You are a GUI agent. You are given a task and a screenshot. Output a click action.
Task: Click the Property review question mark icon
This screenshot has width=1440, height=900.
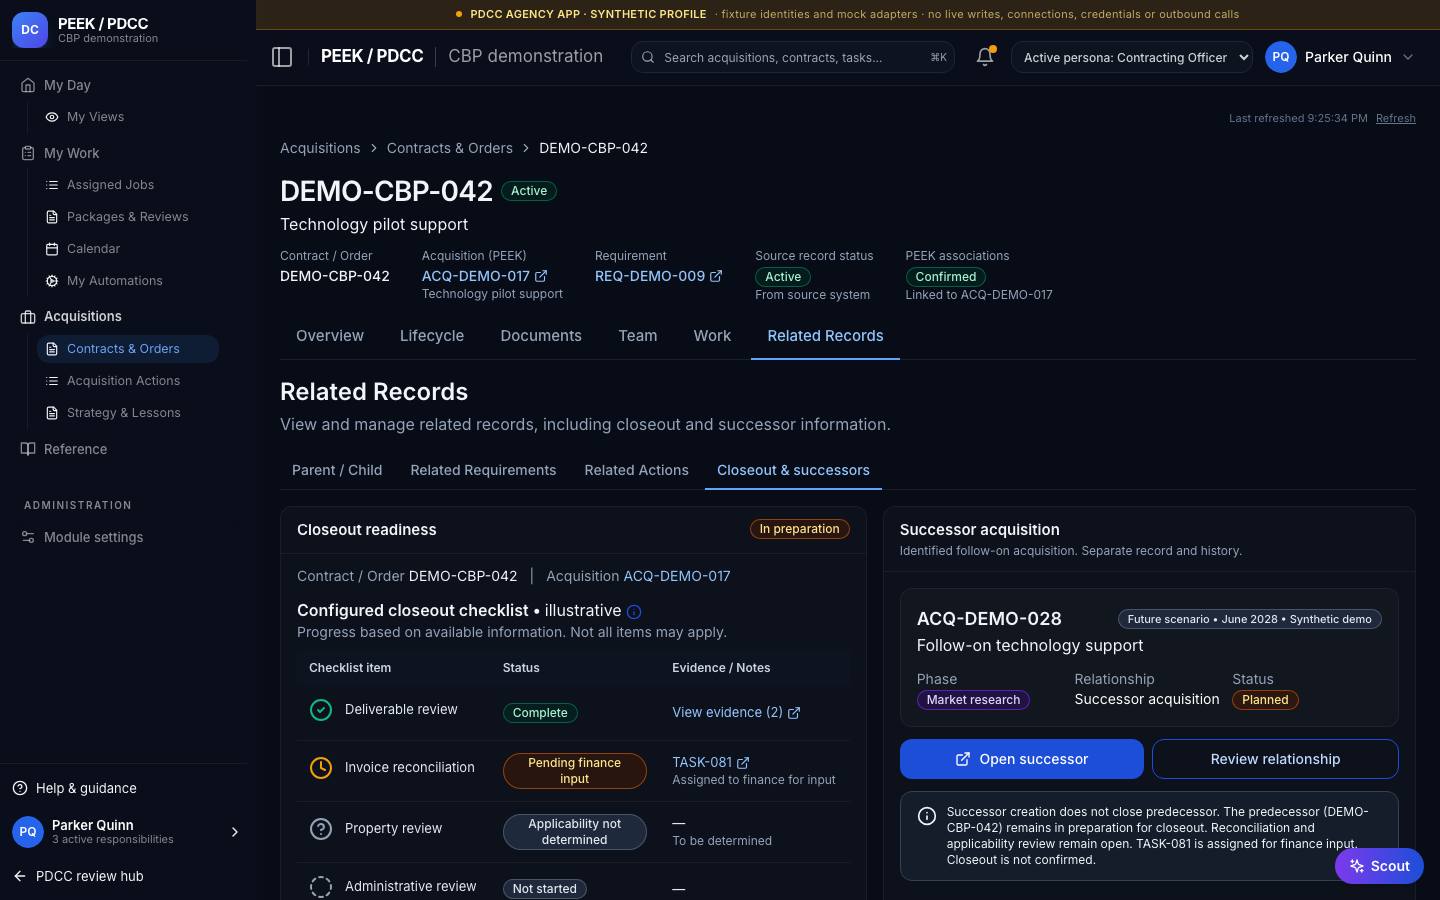(321, 829)
